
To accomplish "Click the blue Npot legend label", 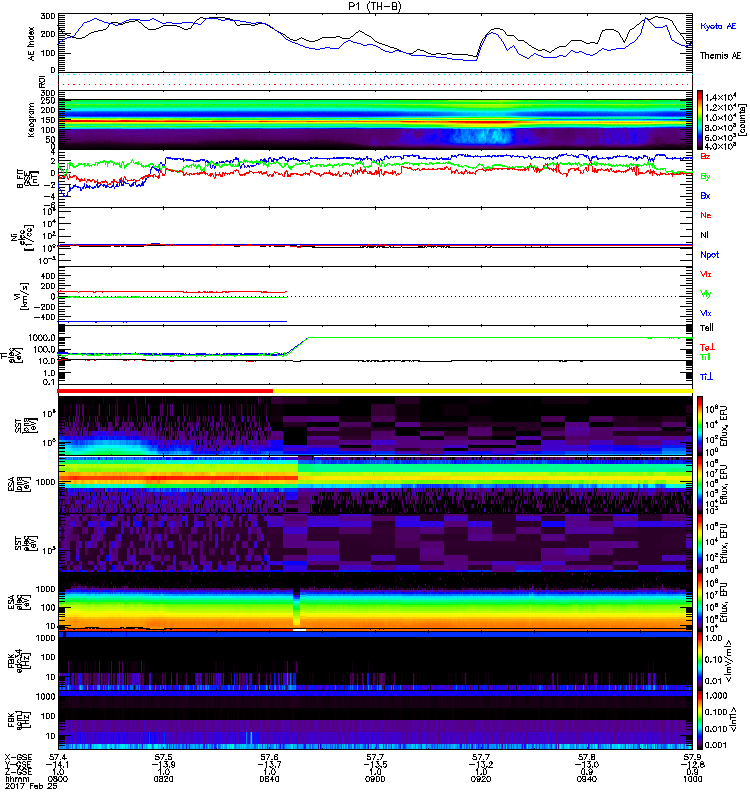I will click(708, 254).
